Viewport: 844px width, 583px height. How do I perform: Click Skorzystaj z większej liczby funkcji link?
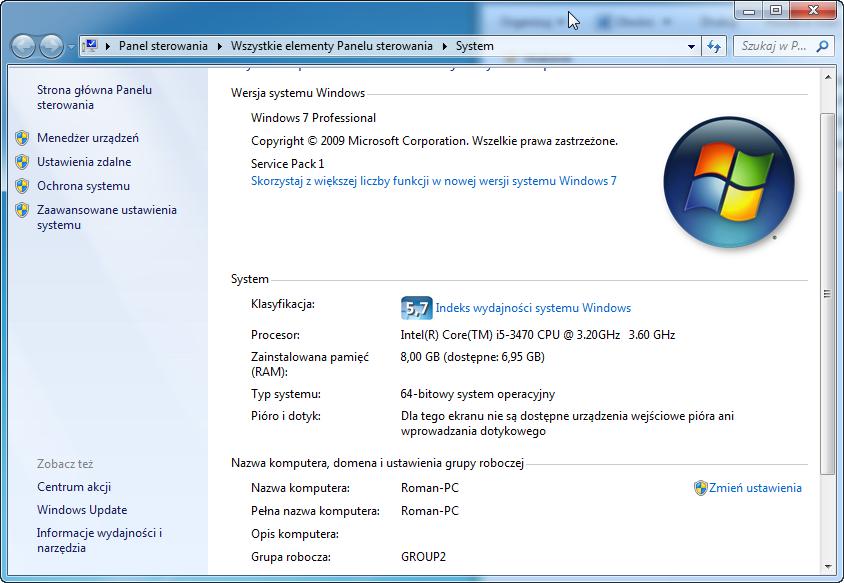(434, 181)
